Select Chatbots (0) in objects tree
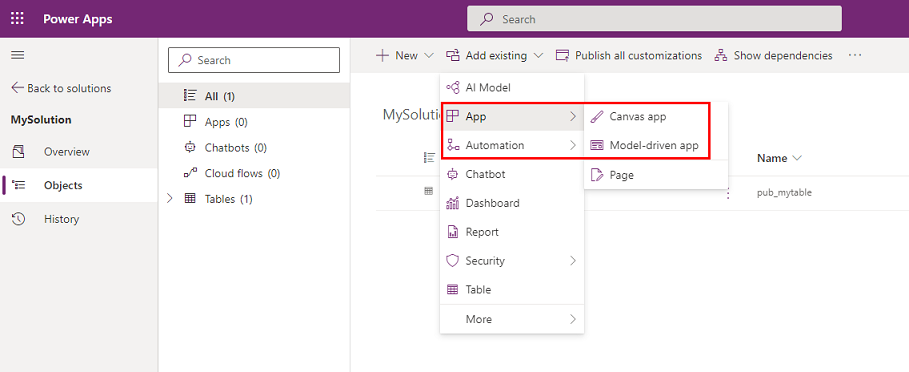 tap(254, 147)
